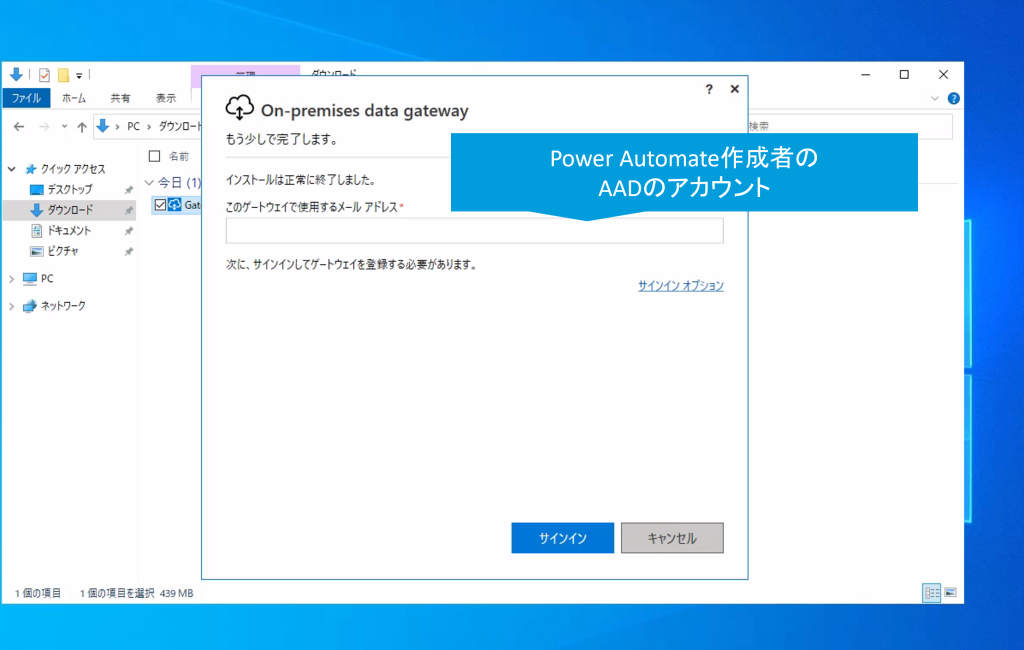
Task: Open the サインイン オプション link
Action: [x=680, y=285]
